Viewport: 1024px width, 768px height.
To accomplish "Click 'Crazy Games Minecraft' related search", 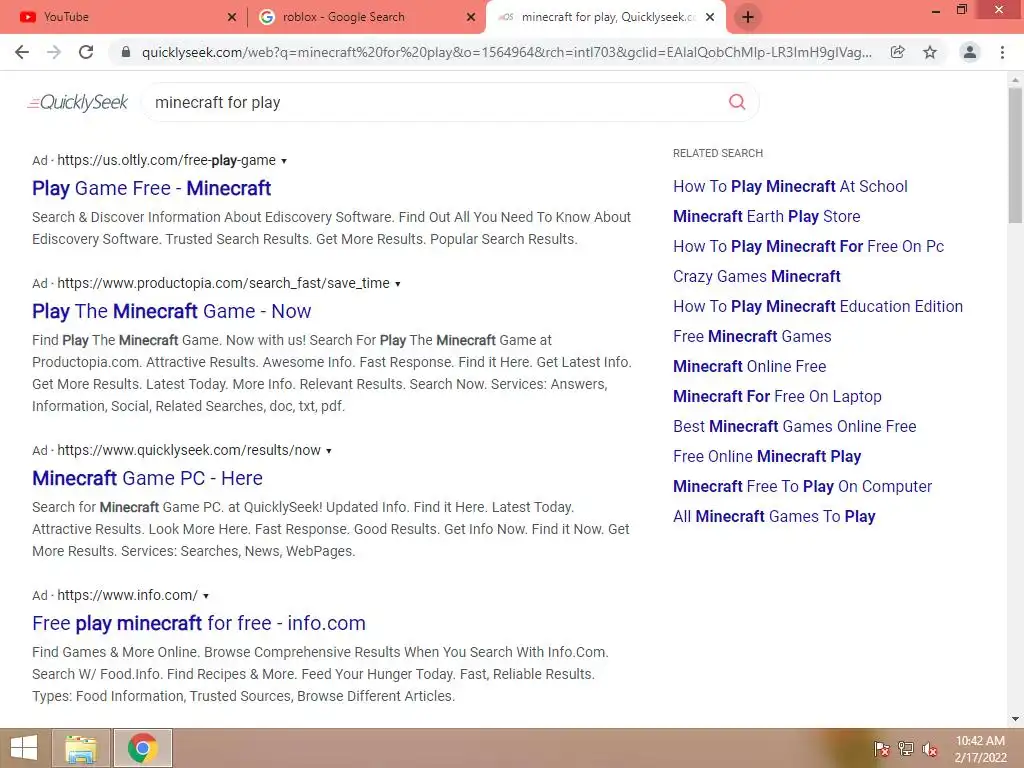I will pos(757,276).
